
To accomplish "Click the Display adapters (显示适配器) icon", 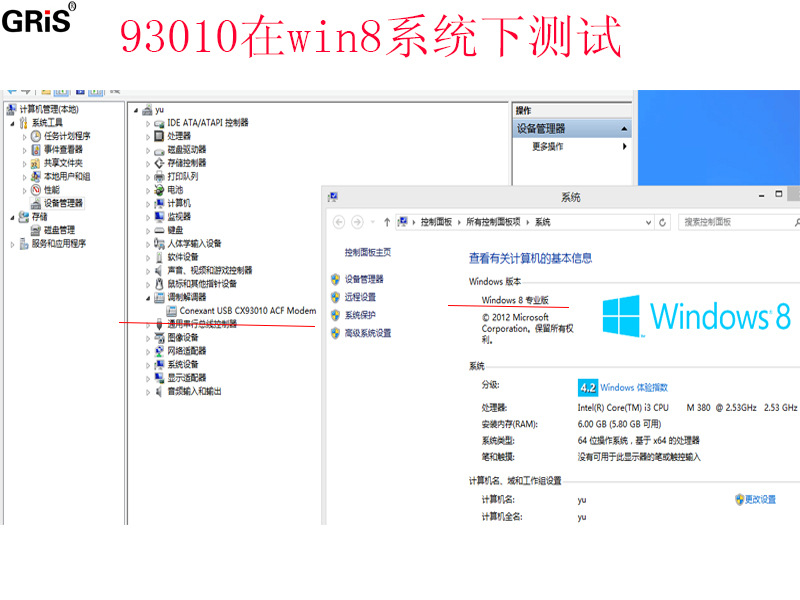I will pos(159,378).
